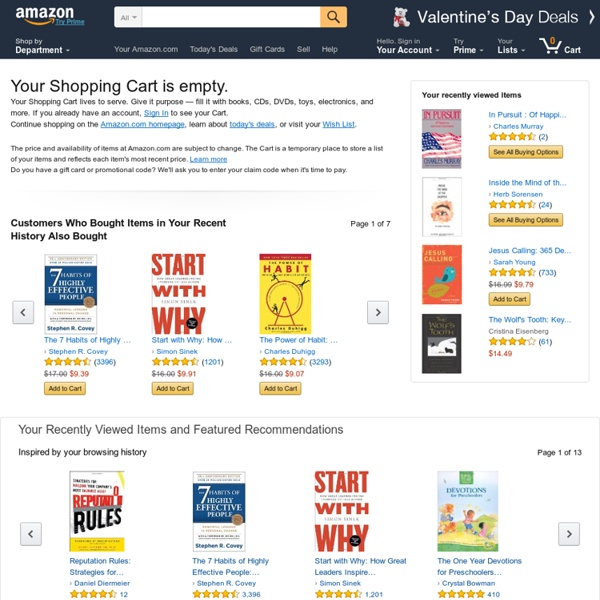Click the search text field
This screenshot has width=600, height=600.
click(x=231, y=17)
